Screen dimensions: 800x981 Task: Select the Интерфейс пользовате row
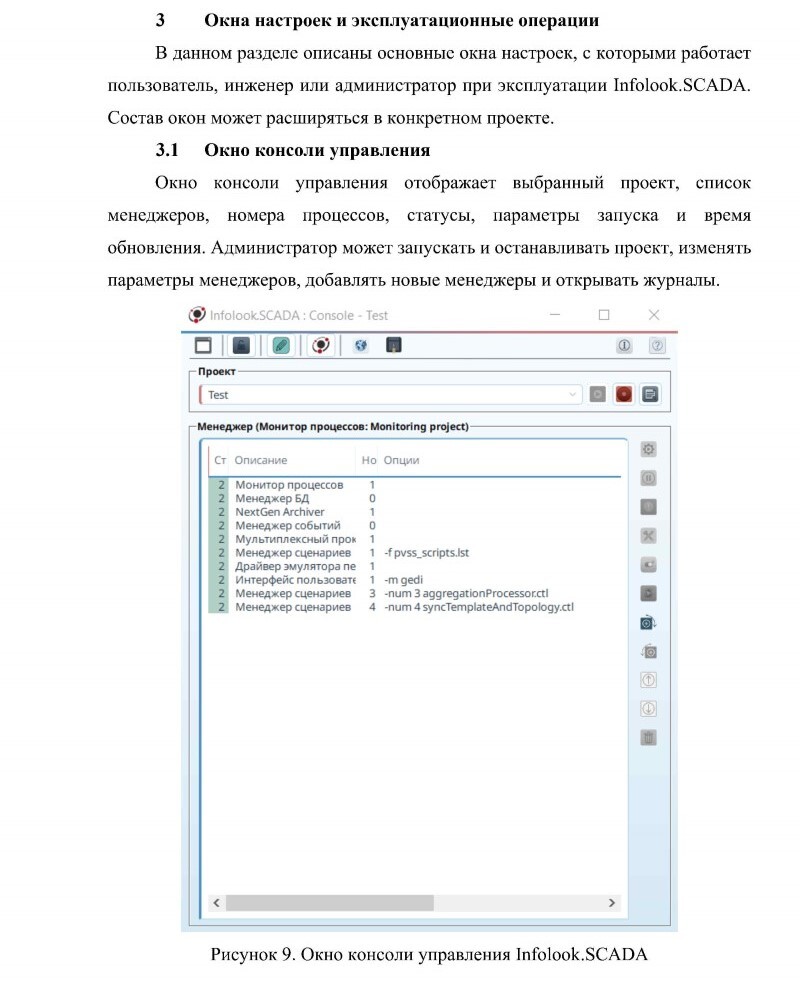(x=415, y=580)
